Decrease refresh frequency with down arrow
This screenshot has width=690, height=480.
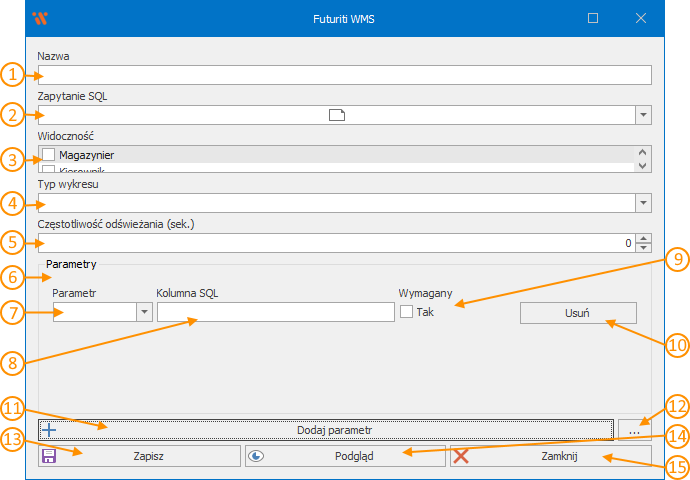coord(643,247)
